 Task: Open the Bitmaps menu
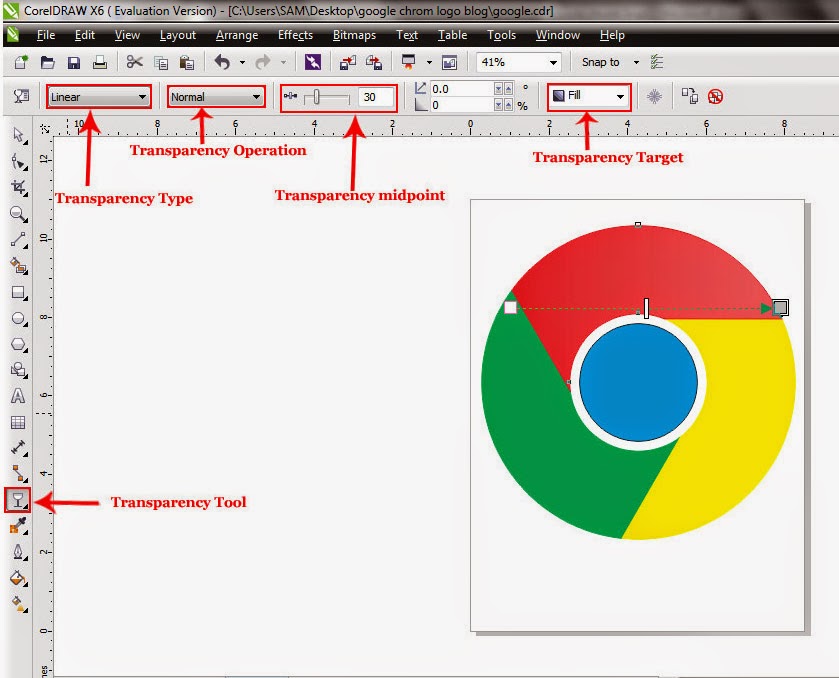pyautogui.click(x=354, y=35)
